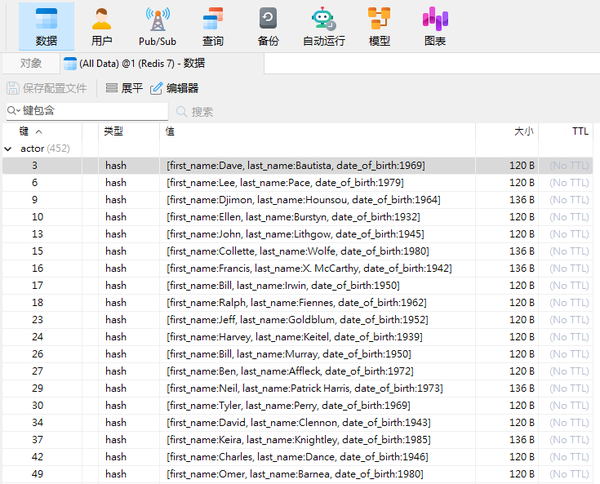Open the 备份 (Backup) icon
Screen dimensions: 600x484
tap(268, 26)
